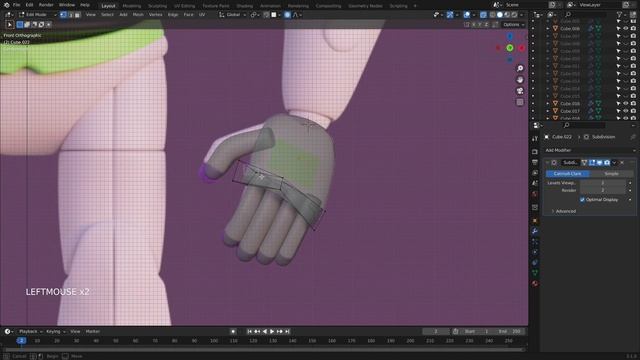Open Physics properties tab
This screenshot has height=360, width=640.
point(535,252)
